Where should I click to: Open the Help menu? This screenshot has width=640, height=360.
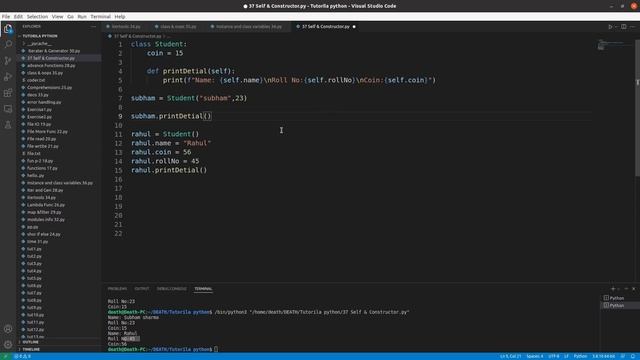click(x=120, y=17)
